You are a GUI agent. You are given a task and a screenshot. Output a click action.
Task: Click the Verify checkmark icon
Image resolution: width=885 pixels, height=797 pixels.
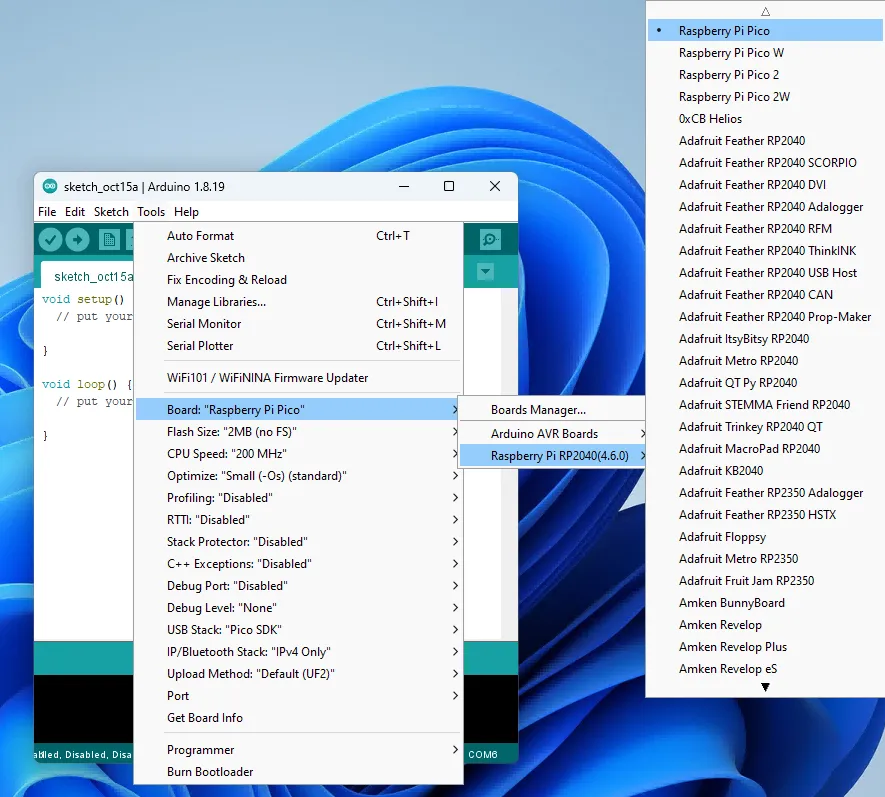[50, 240]
